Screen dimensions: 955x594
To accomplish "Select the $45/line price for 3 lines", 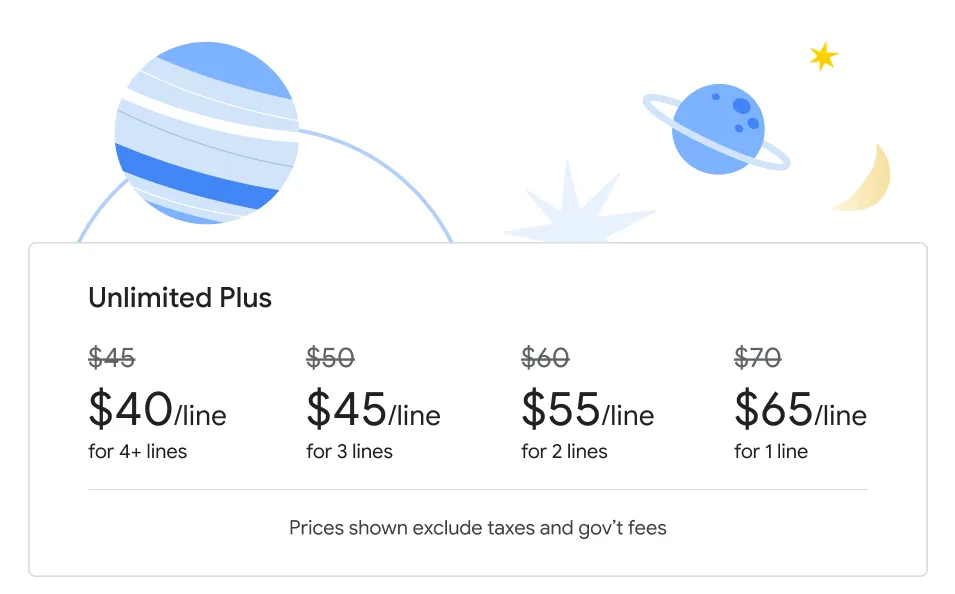I will [373, 409].
